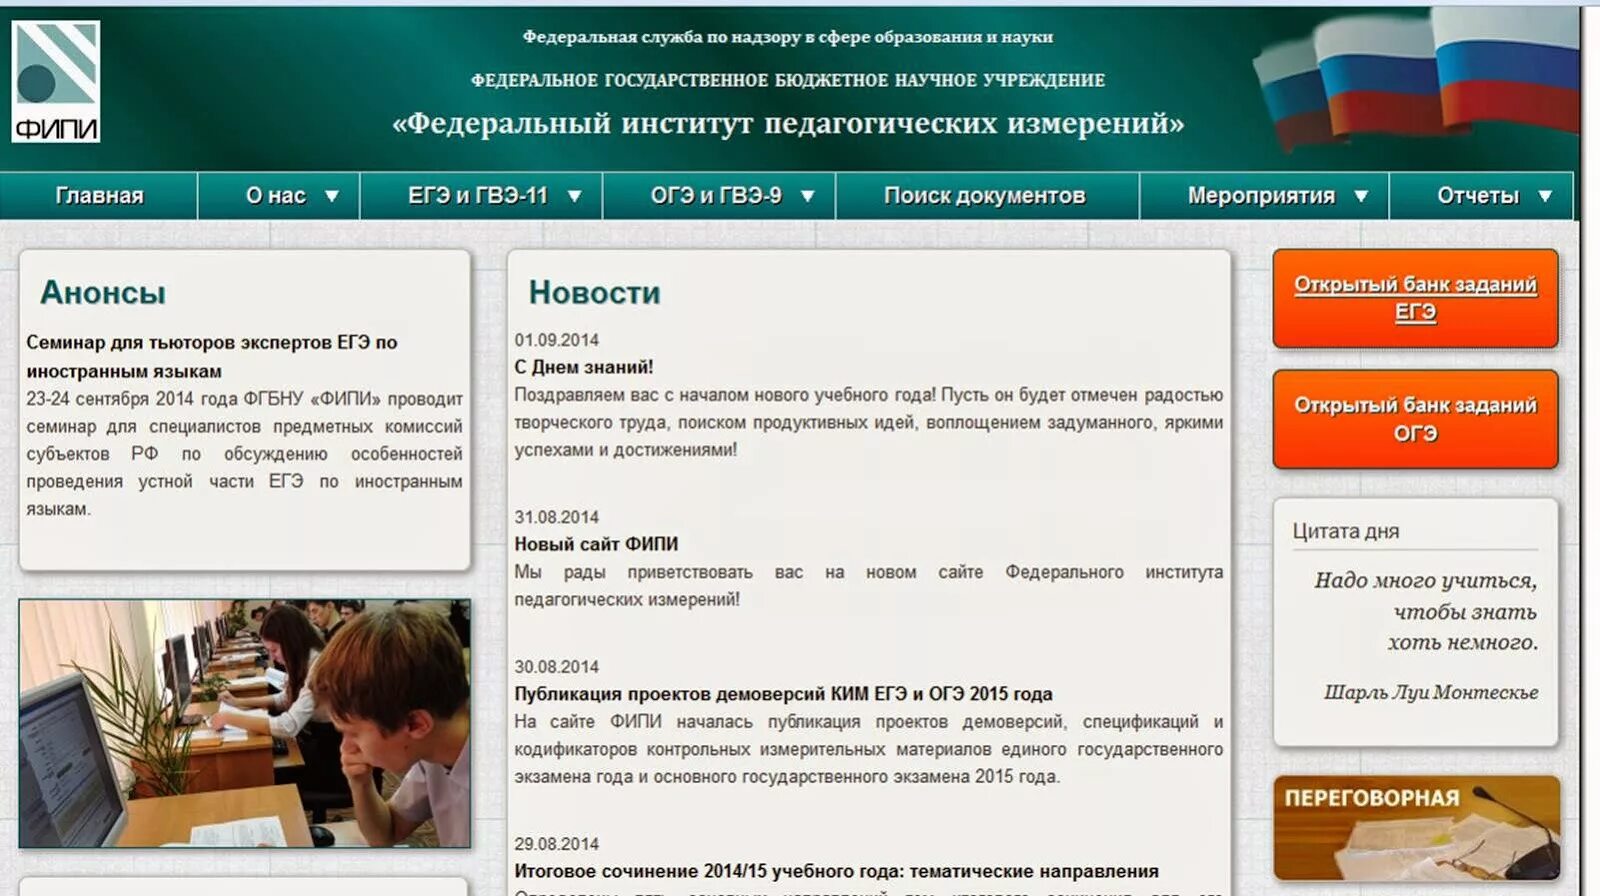1600x896 pixels.
Task: Open news Публикация проектов демоверсий КИМ
Action: [x=783, y=694]
